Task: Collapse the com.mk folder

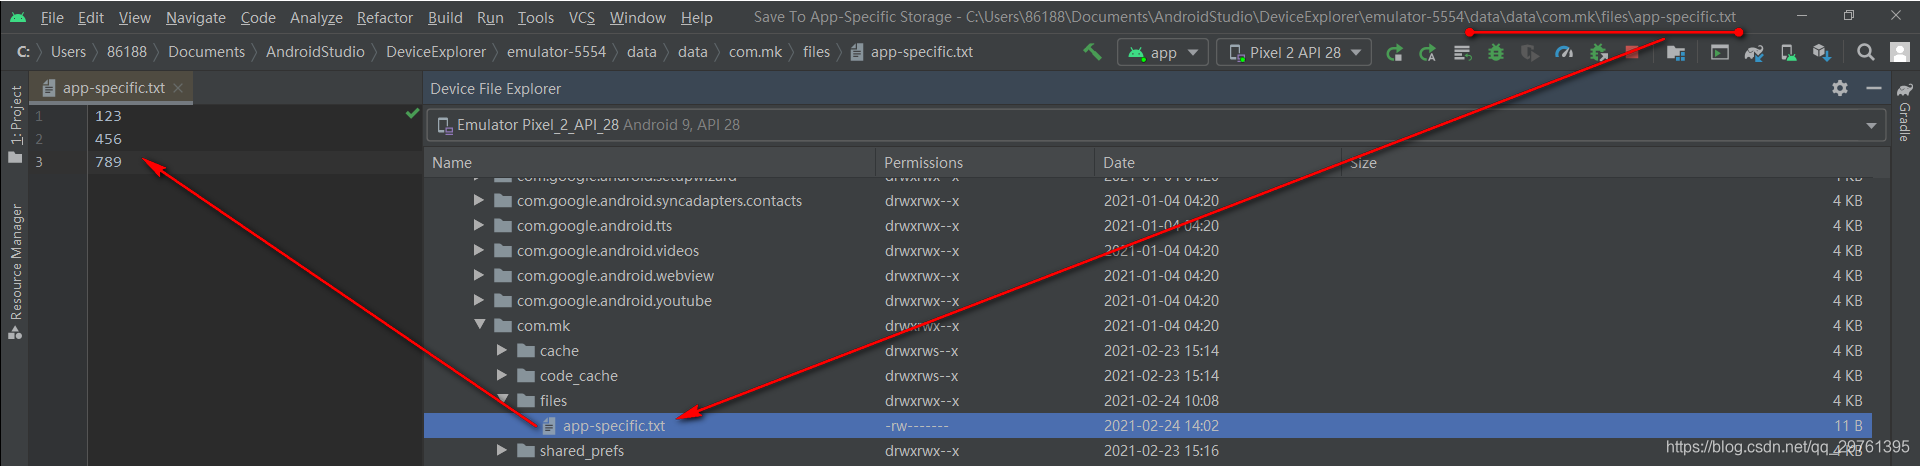Action: (x=479, y=325)
